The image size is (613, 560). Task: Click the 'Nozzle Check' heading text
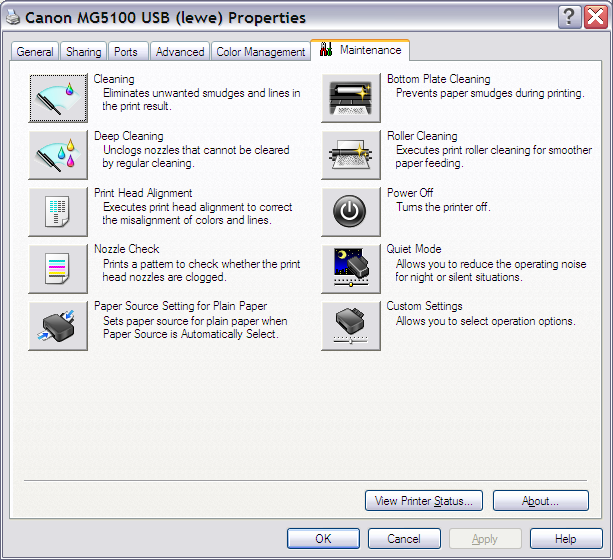[127, 249]
